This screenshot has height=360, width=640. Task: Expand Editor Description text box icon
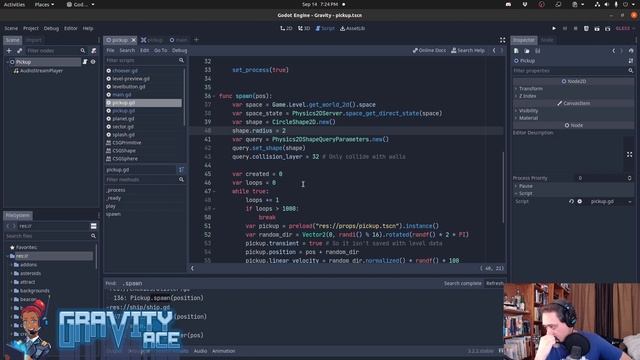tap(629, 155)
